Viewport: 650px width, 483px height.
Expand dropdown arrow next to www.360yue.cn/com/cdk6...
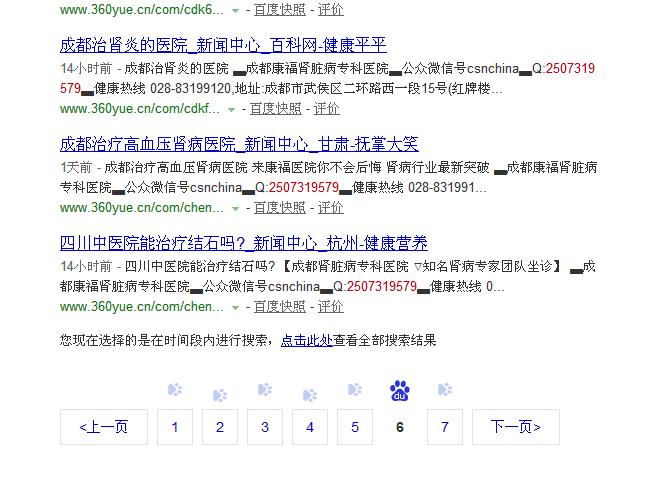click(x=235, y=11)
